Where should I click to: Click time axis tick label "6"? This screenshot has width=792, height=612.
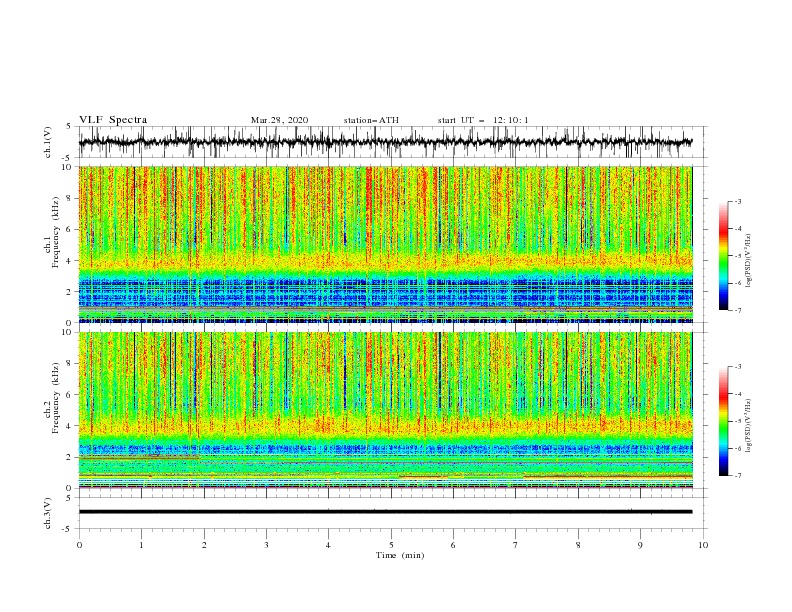tap(453, 545)
